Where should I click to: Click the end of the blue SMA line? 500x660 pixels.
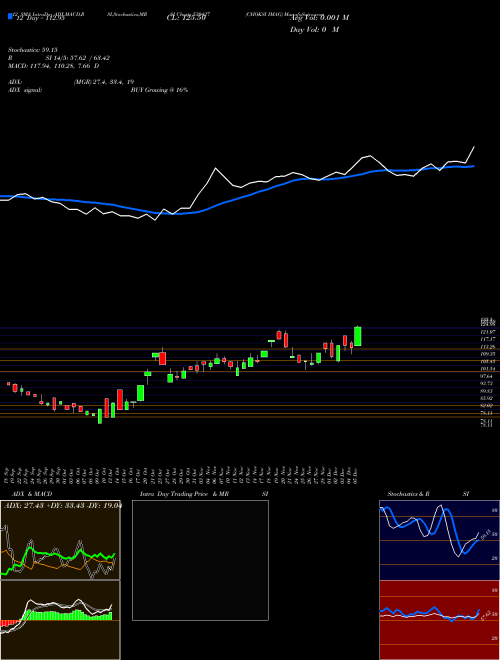[474, 166]
